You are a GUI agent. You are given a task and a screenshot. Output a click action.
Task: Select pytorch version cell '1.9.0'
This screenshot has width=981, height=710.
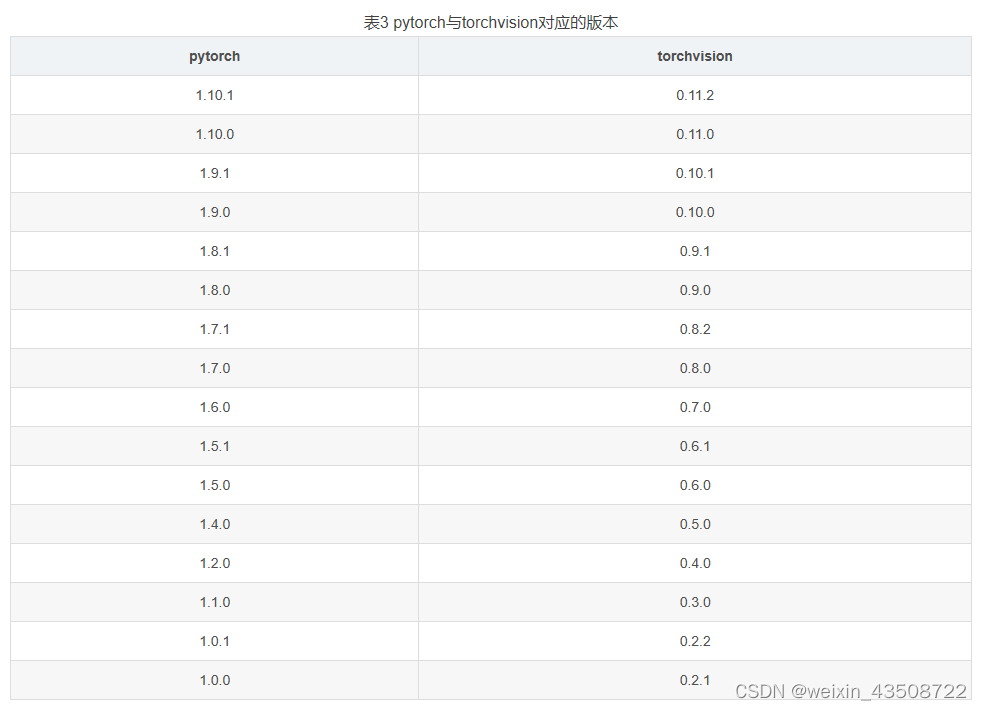215,212
